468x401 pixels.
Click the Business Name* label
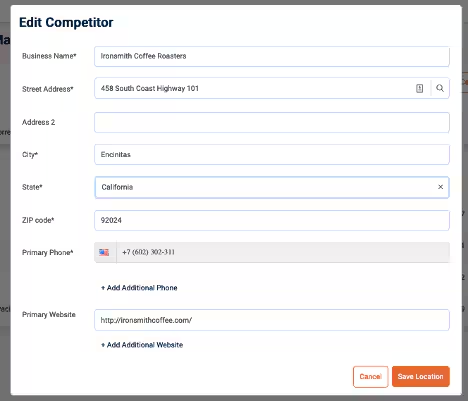[x=49, y=56]
